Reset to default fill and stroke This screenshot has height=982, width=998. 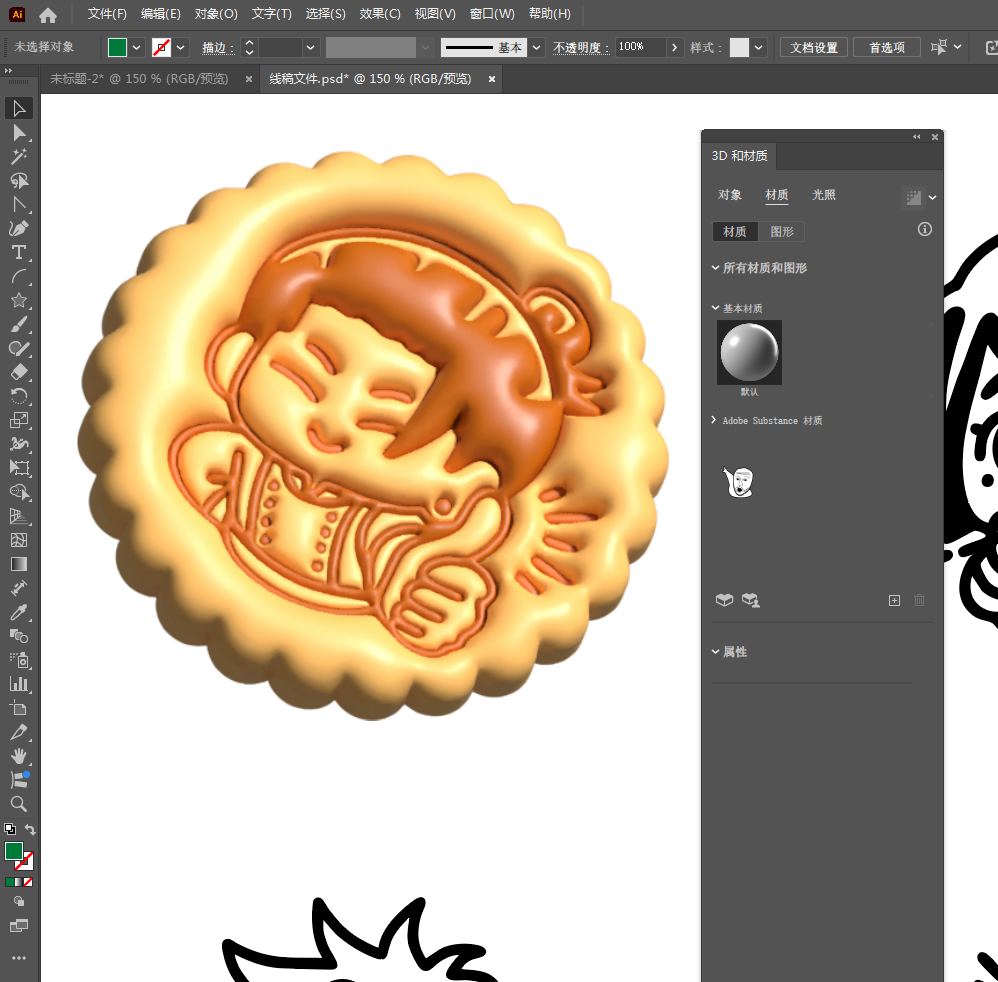(x=10, y=829)
